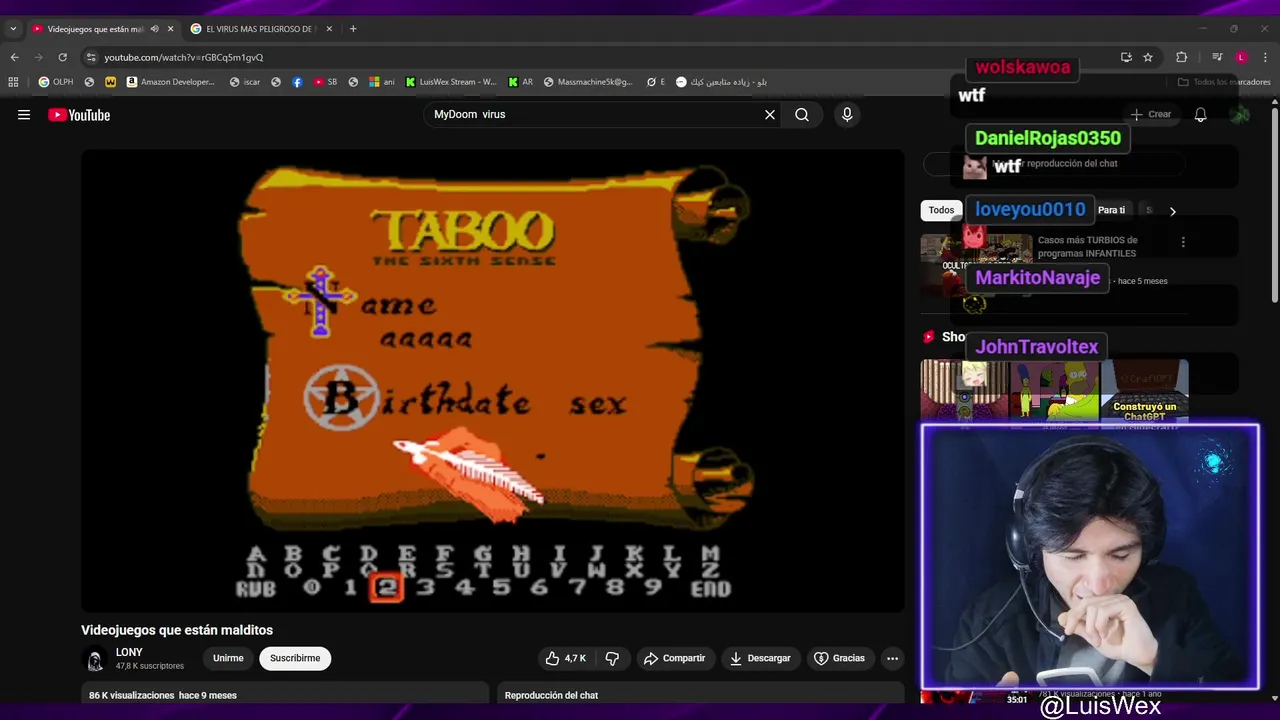Open the YouTube hamburger guide menu
The height and width of the screenshot is (720, 1280).
(x=24, y=115)
